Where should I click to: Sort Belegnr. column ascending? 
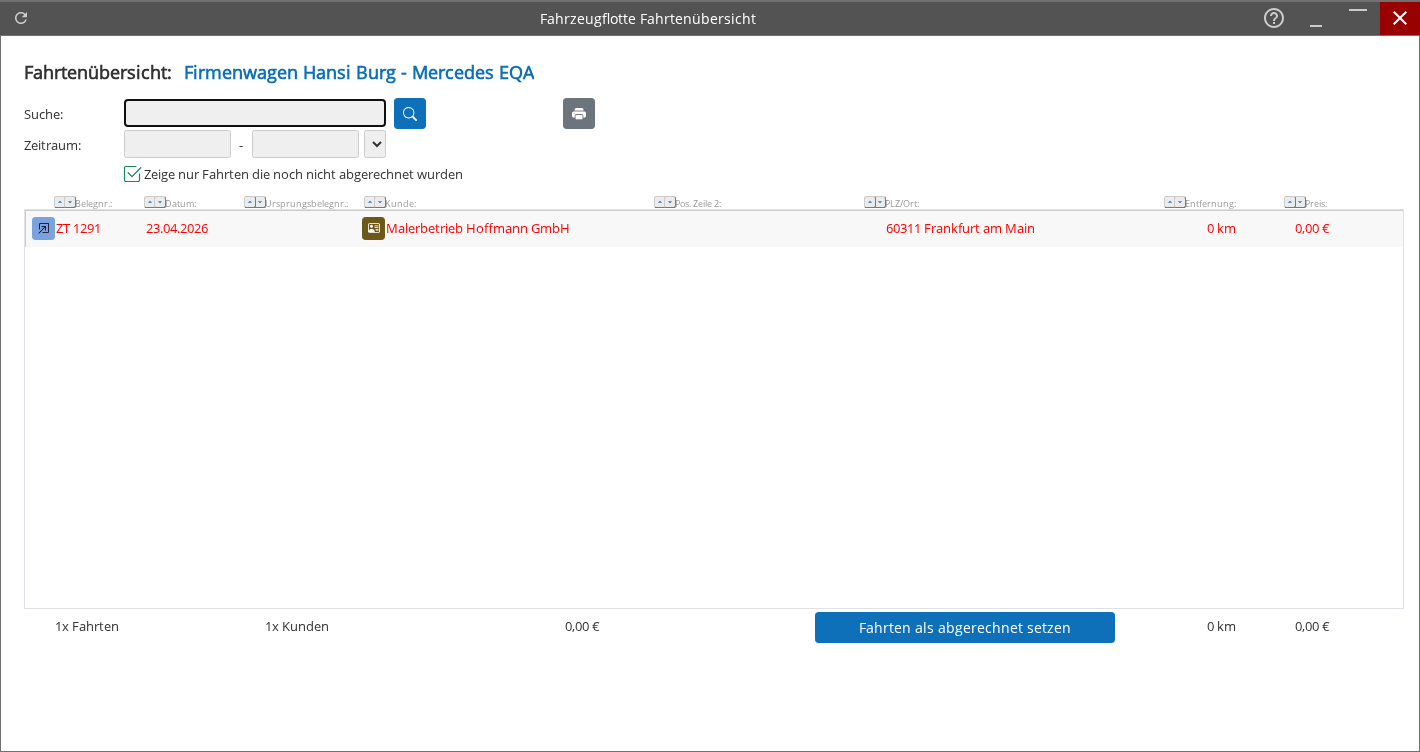point(60,202)
